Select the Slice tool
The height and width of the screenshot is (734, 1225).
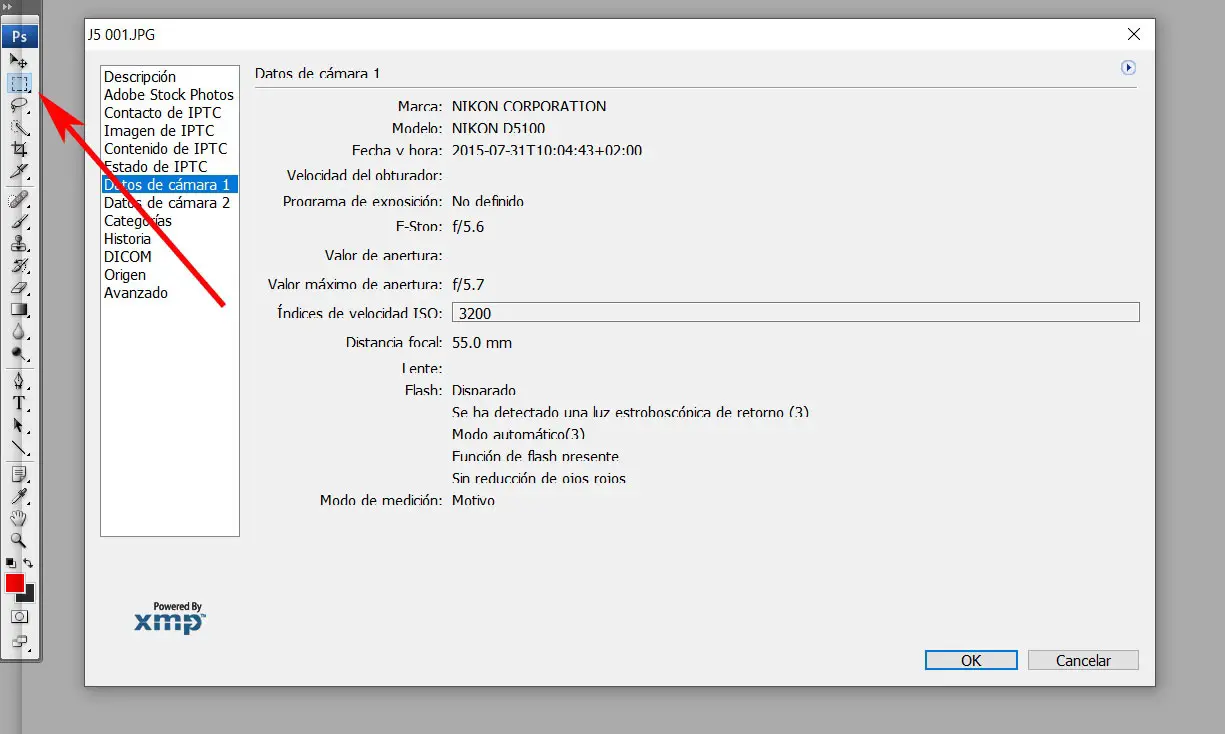point(19,171)
